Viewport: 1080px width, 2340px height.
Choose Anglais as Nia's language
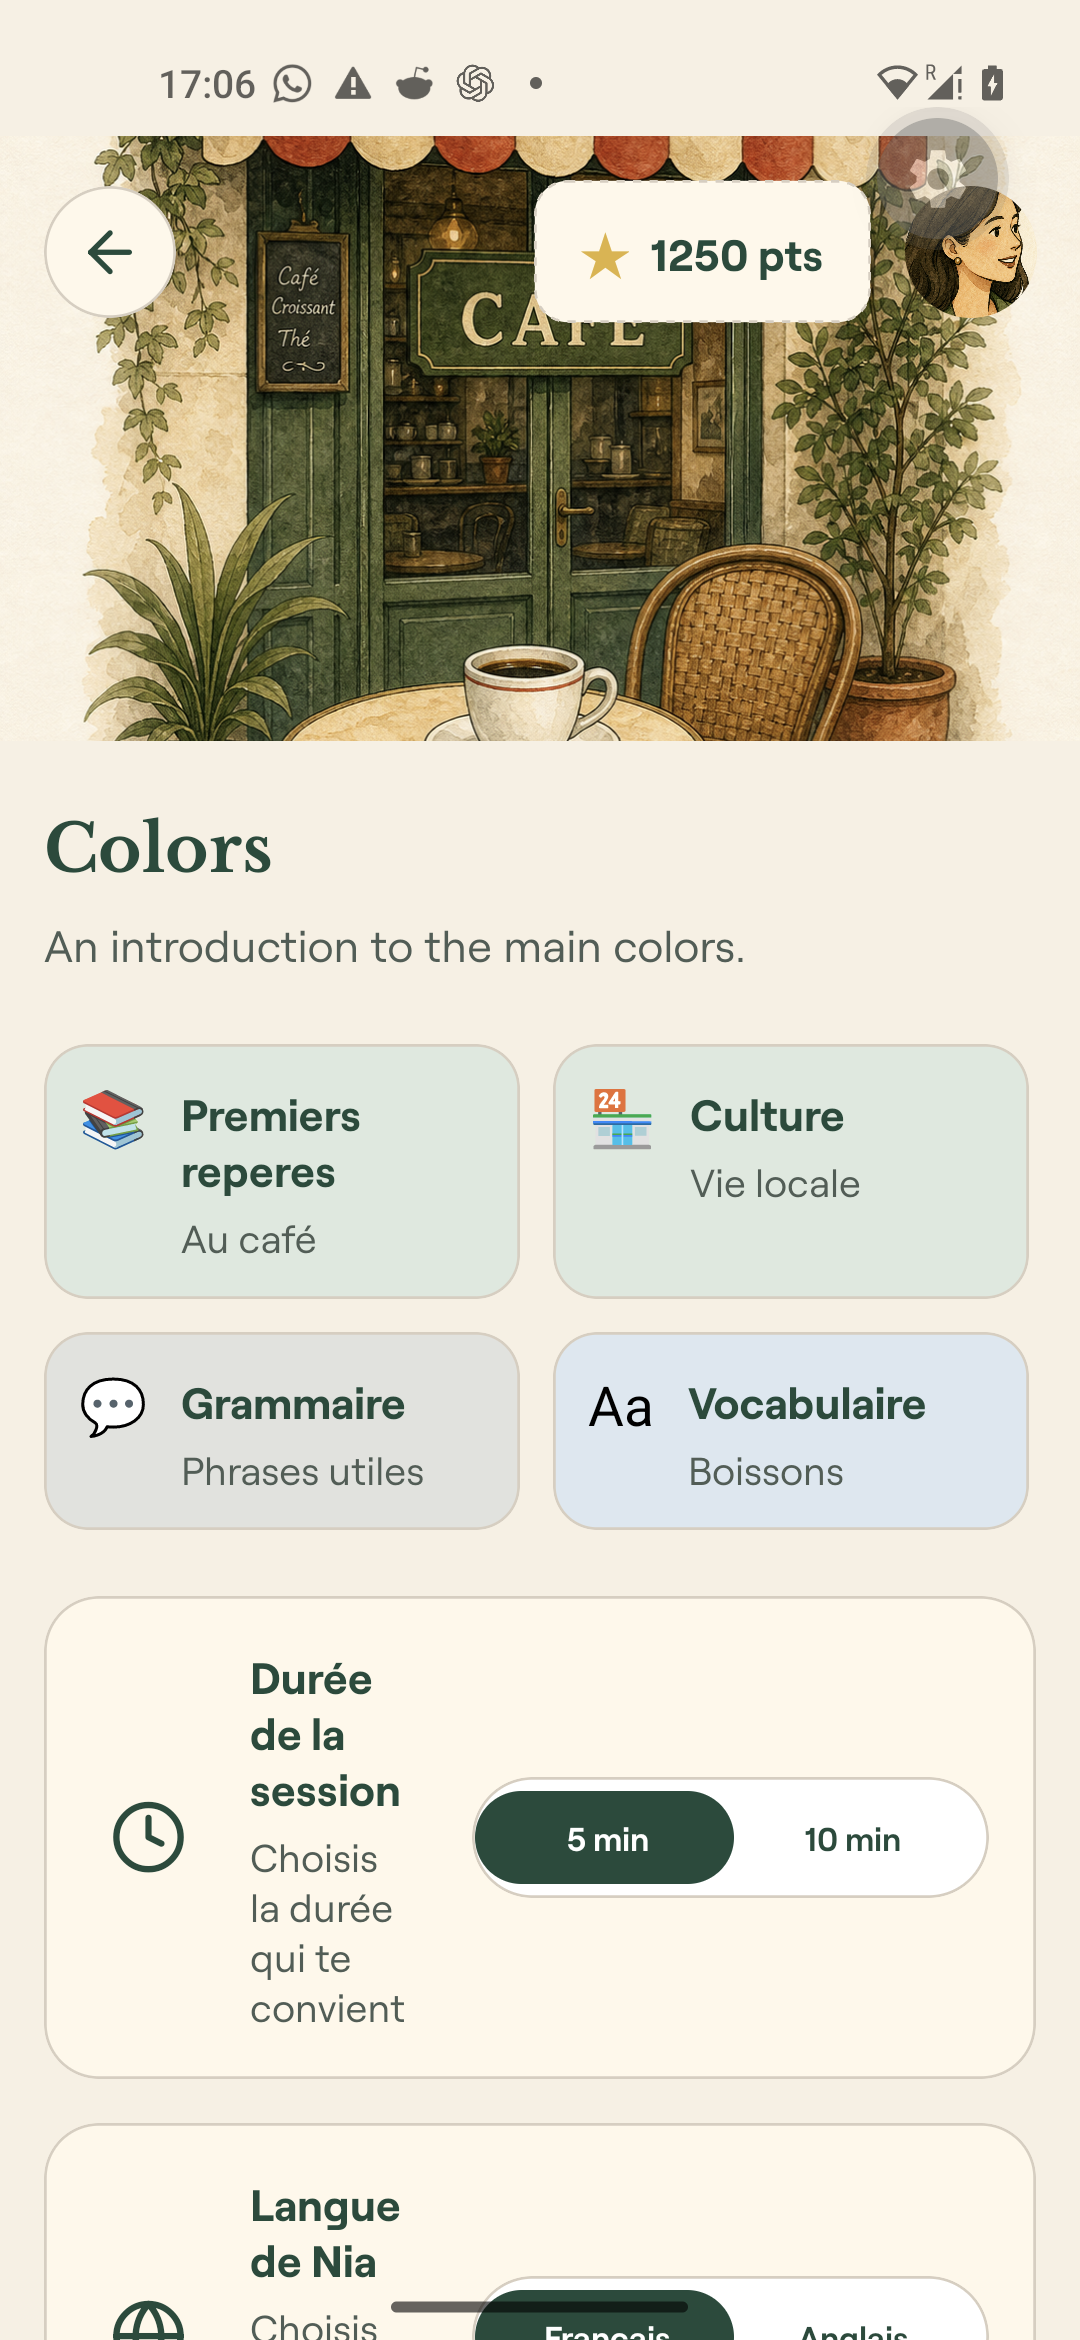click(853, 2320)
